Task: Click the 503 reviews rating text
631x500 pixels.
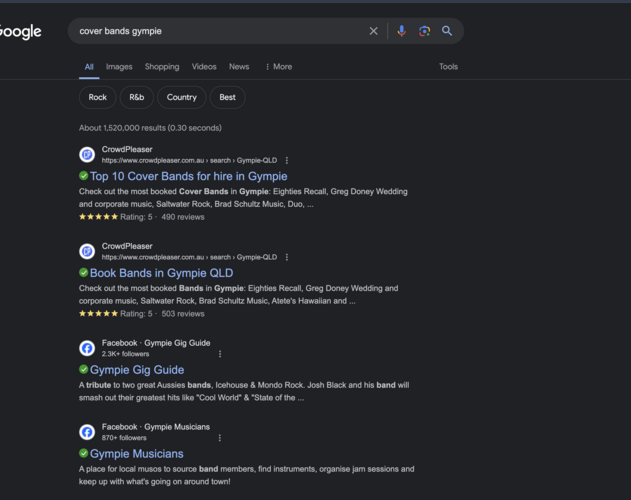Action: pyautogui.click(x=183, y=314)
